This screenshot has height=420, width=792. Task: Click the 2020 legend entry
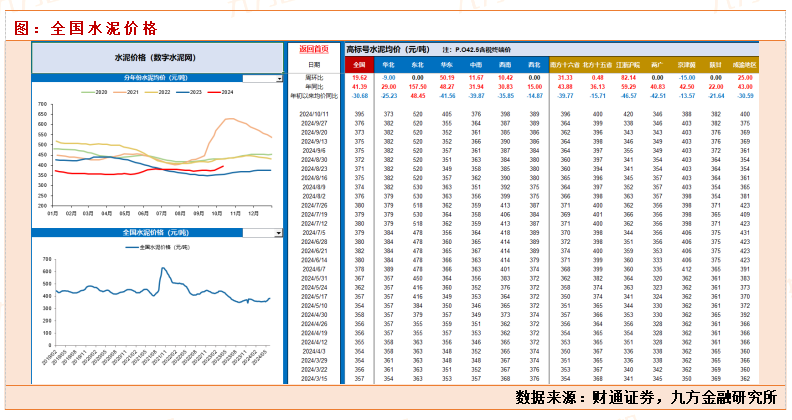point(94,92)
